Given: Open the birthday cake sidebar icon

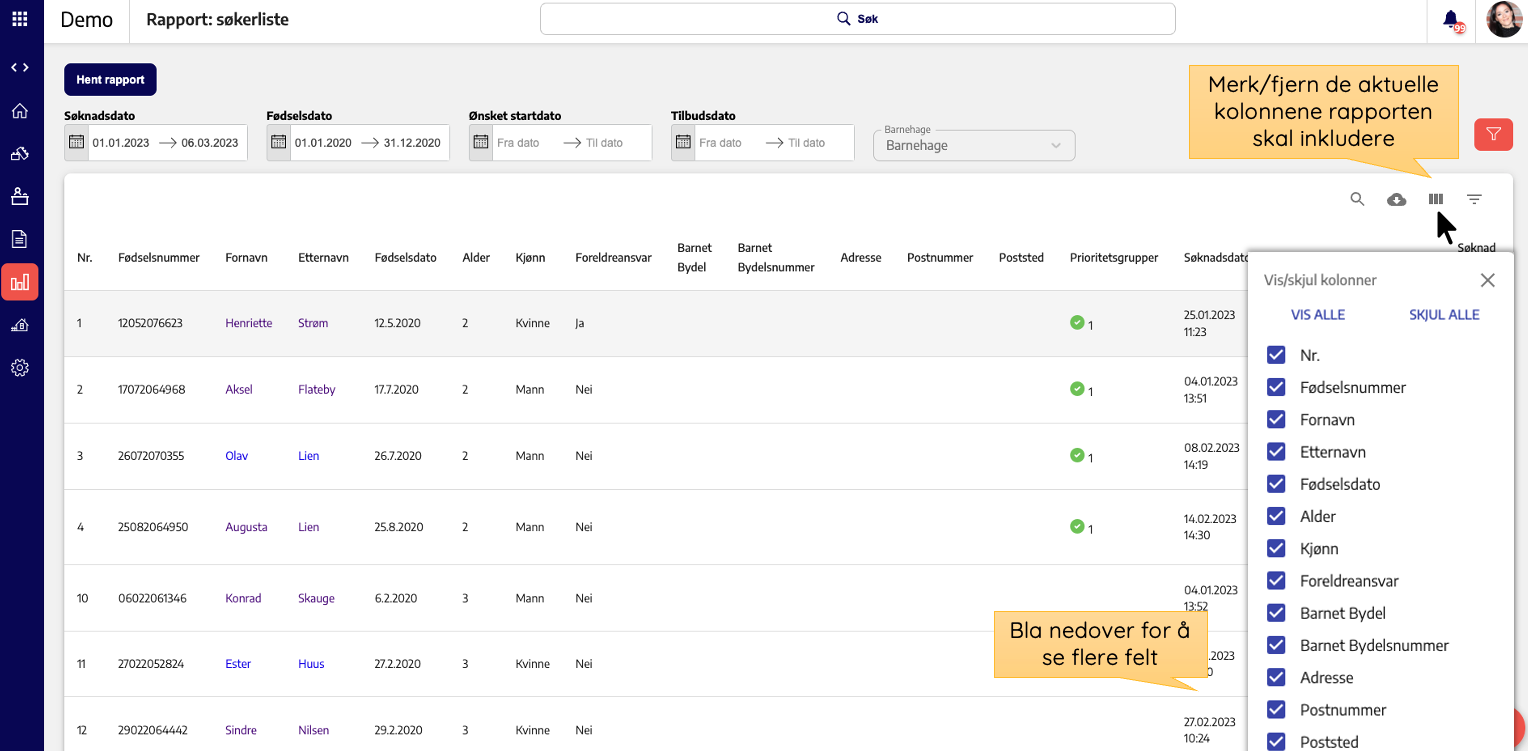Looking at the screenshot, I should pos(20,196).
